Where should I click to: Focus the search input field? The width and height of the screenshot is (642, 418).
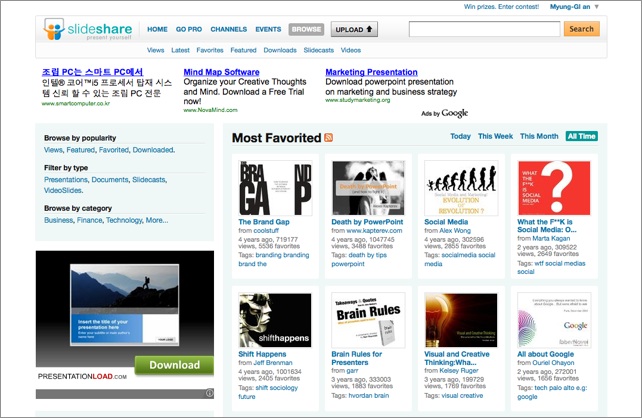[x=484, y=29]
